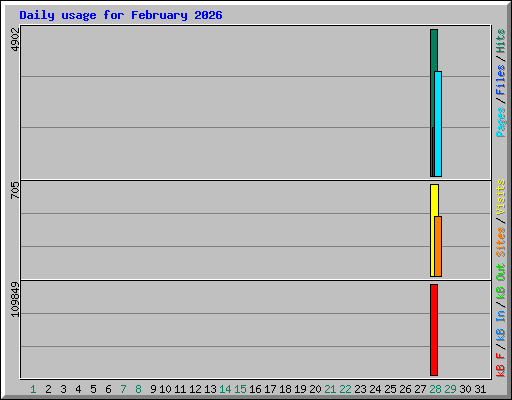Click day 11 on the x-axis

[x=180, y=389]
